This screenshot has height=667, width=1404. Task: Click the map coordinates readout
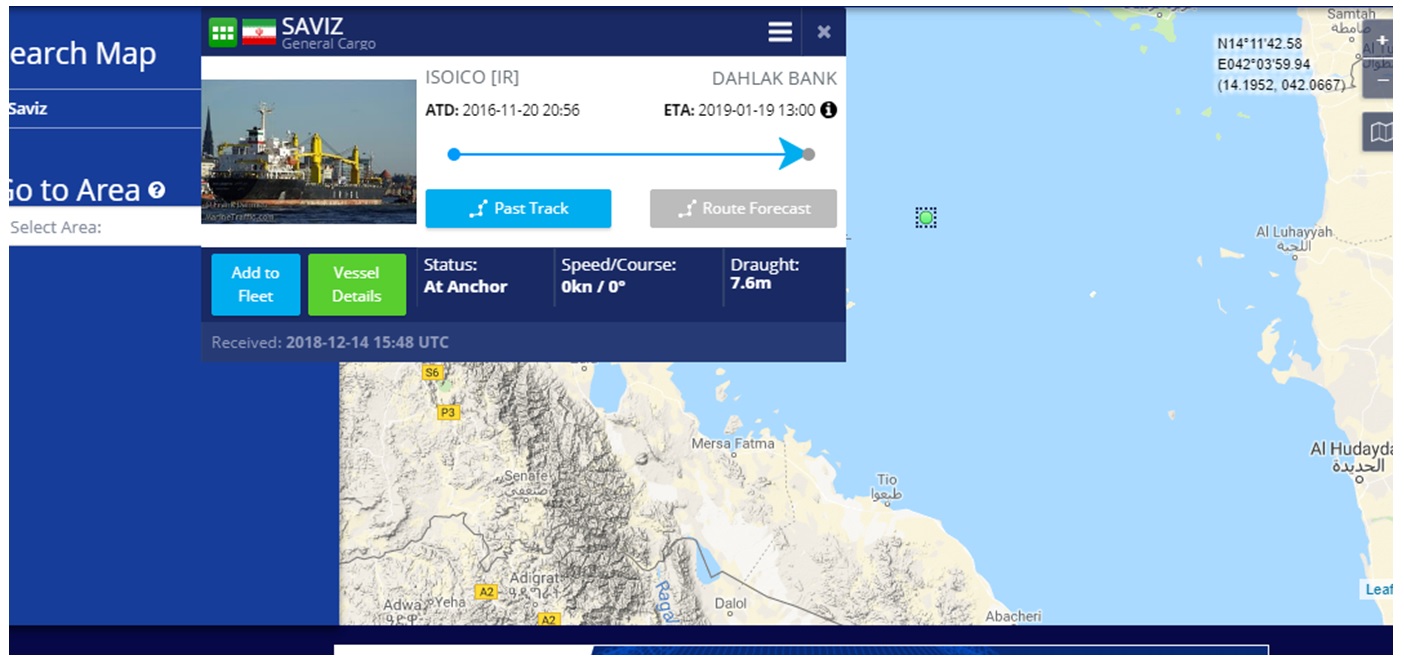[x=1281, y=64]
